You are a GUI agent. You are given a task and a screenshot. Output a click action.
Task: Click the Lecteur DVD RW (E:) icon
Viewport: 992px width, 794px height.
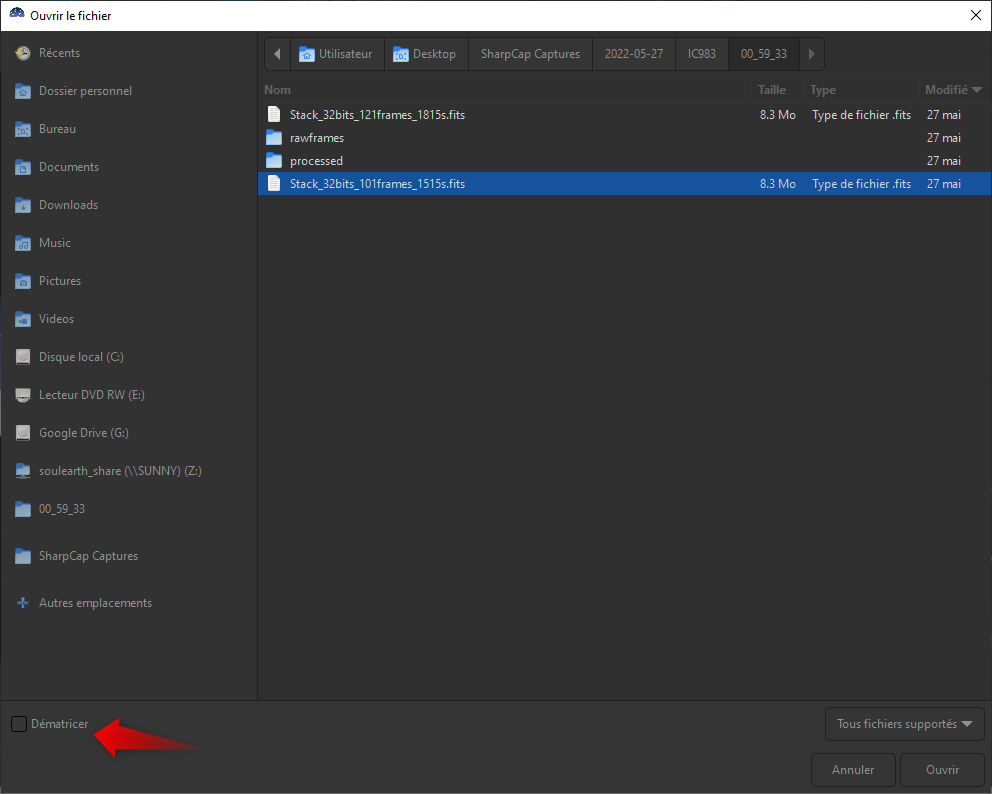coord(23,395)
